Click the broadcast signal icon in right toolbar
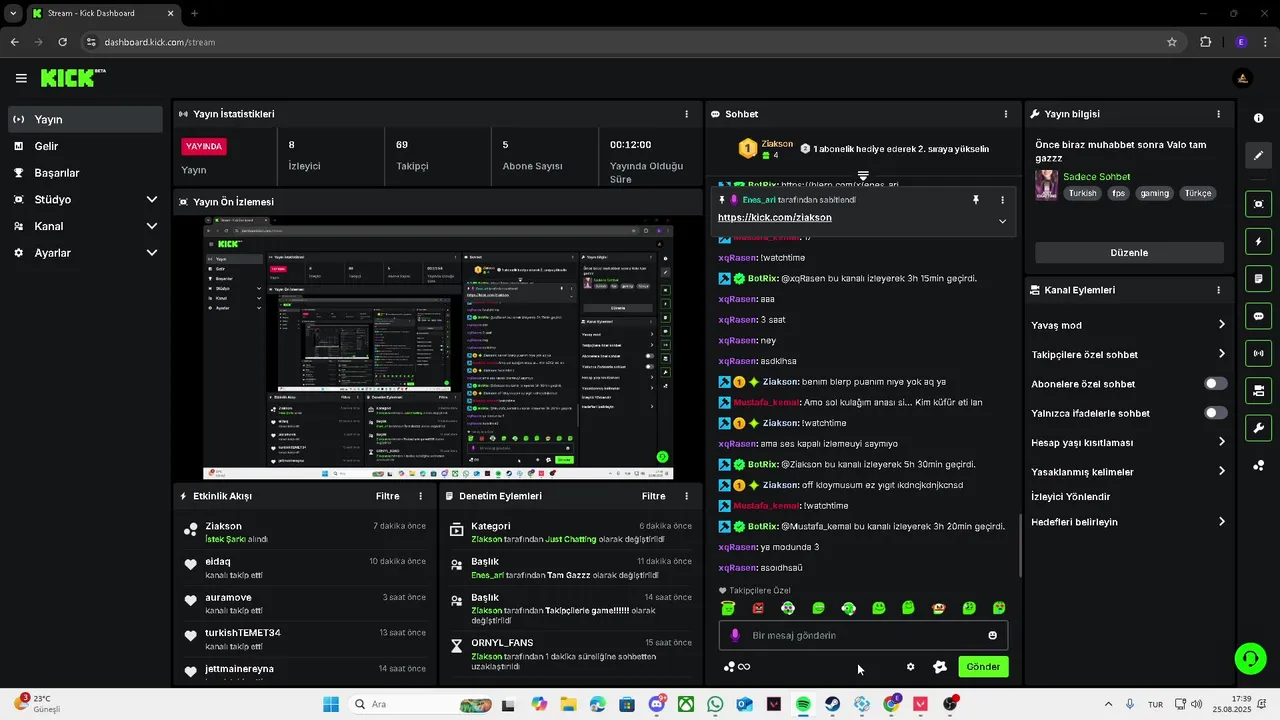 pos(1258,353)
